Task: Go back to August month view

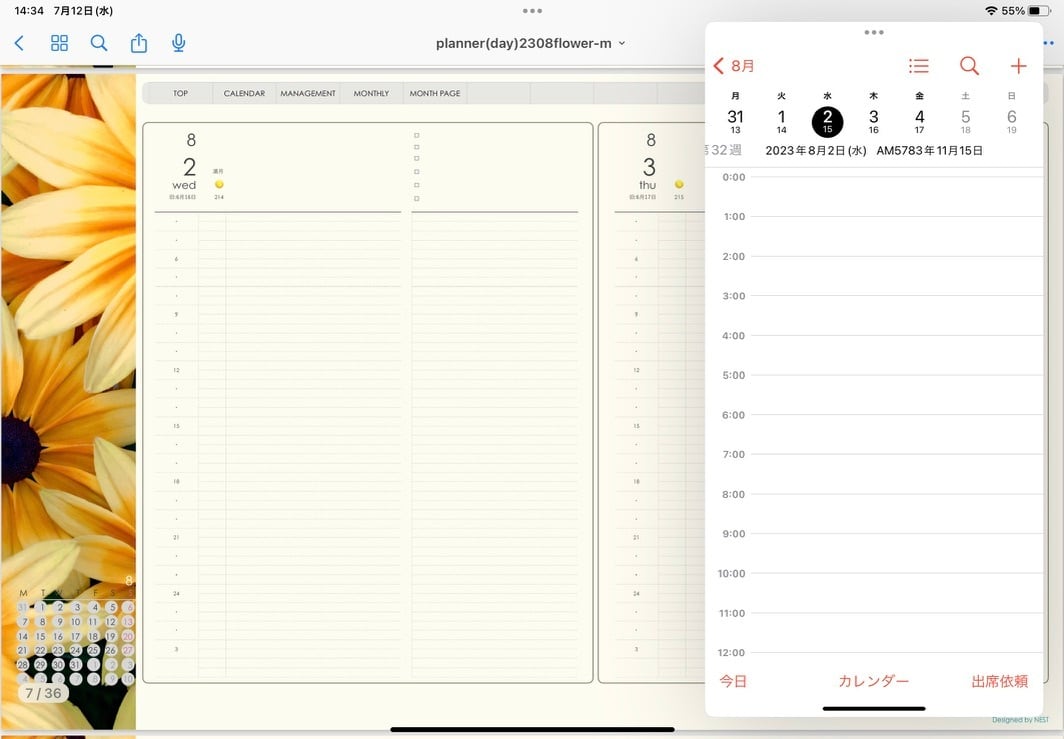Action: click(x=734, y=66)
